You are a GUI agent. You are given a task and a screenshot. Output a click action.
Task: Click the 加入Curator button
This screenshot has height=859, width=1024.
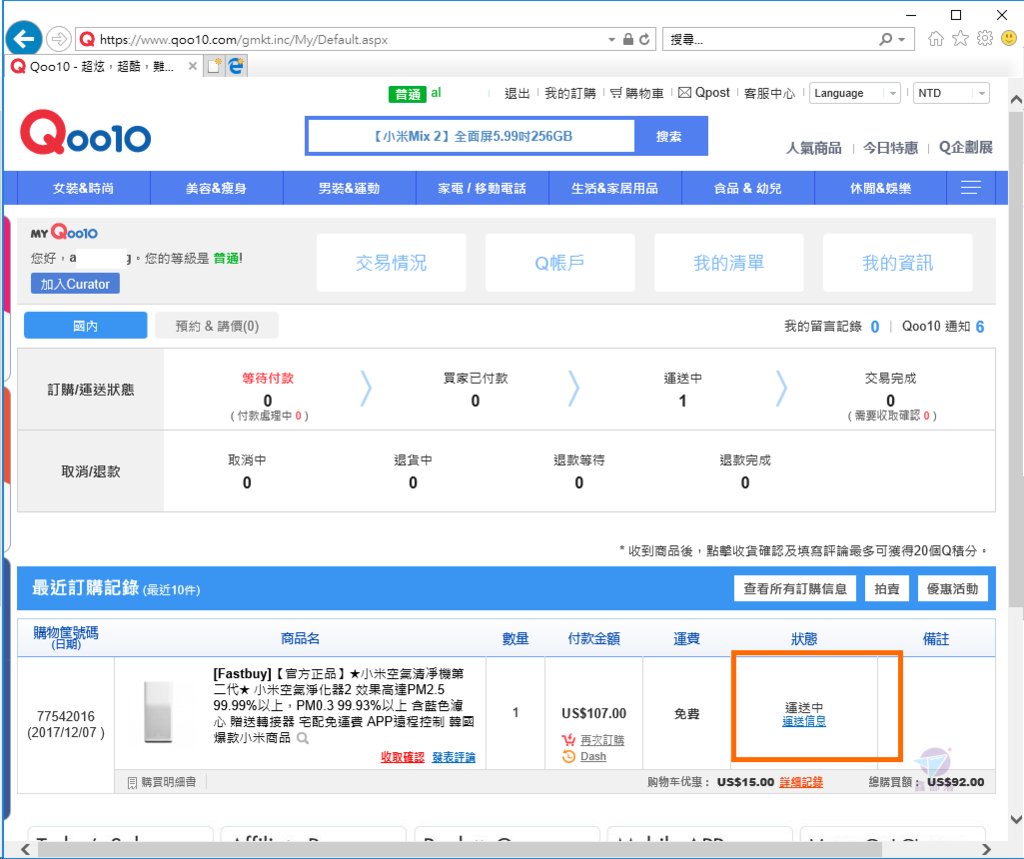(75, 284)
